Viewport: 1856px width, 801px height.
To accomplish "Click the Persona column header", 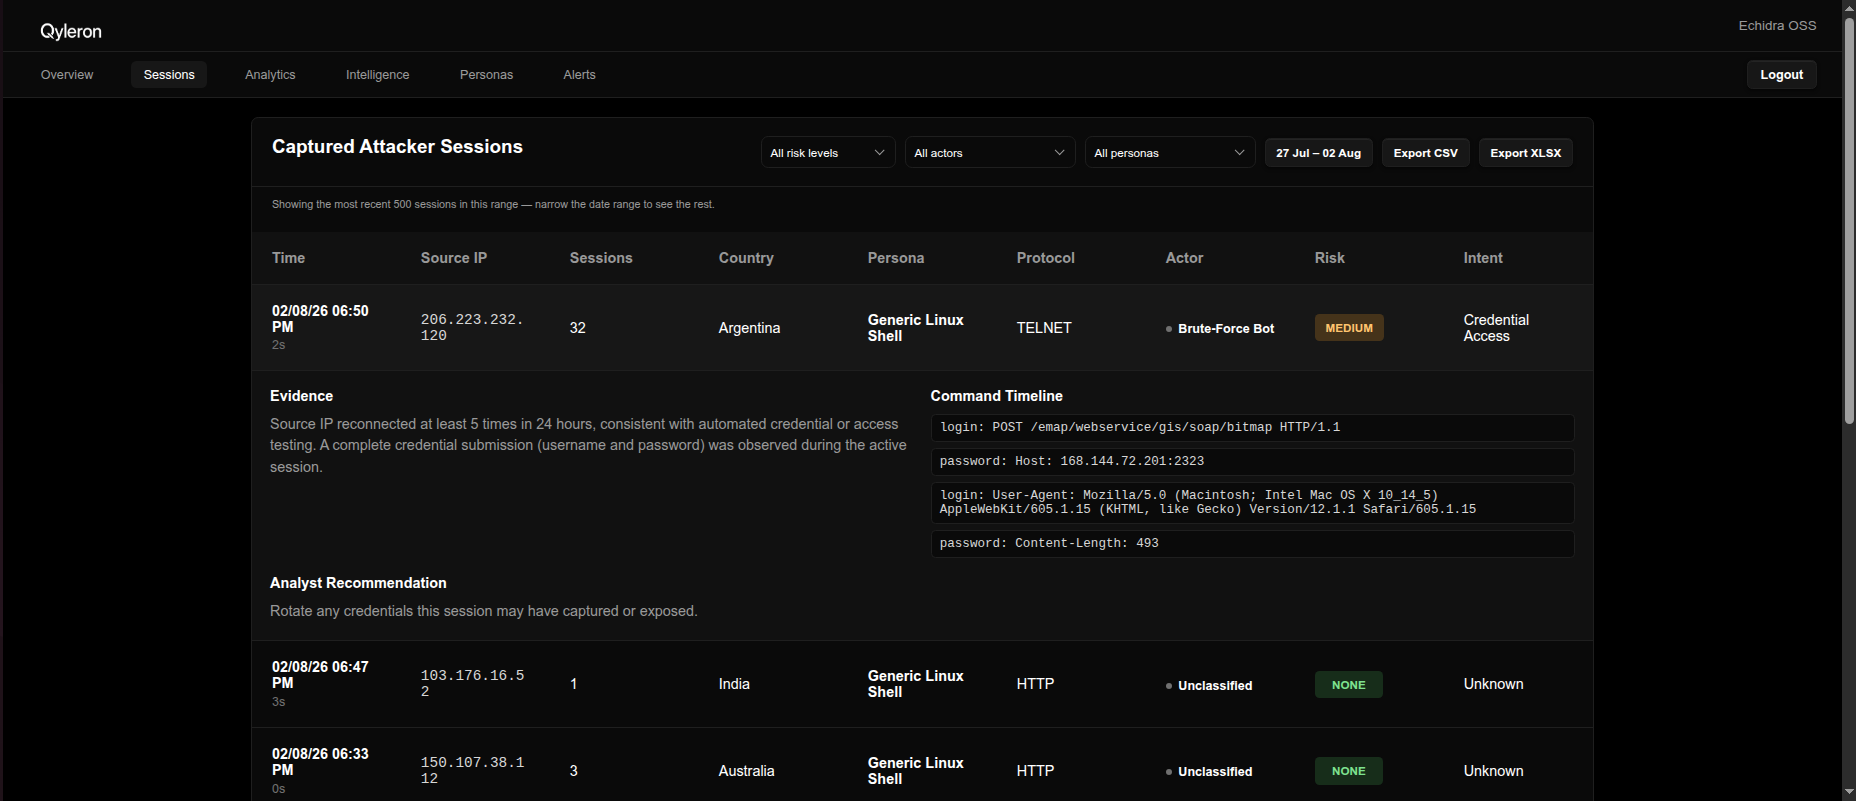I will (x=896, y=258).
